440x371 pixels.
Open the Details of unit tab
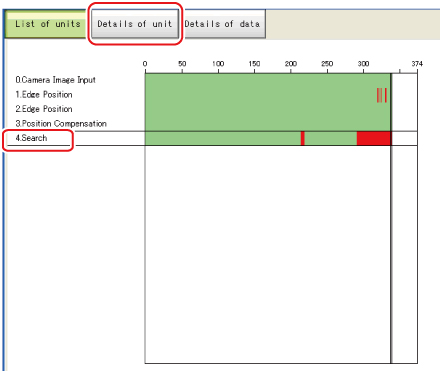coord(135,24)
